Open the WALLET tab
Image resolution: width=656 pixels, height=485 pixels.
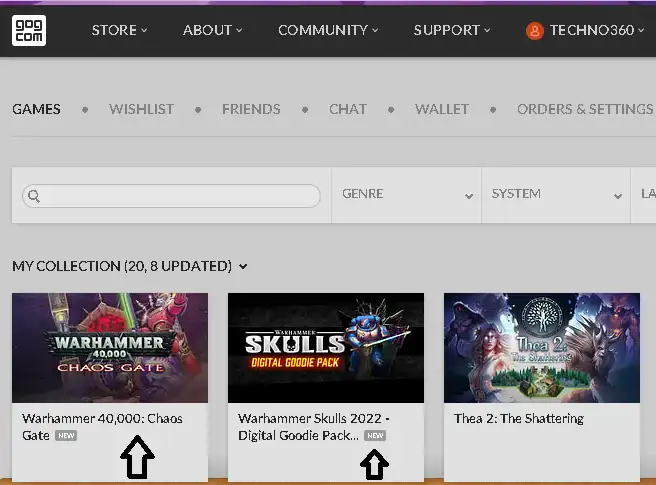click(x=441, y=109)
